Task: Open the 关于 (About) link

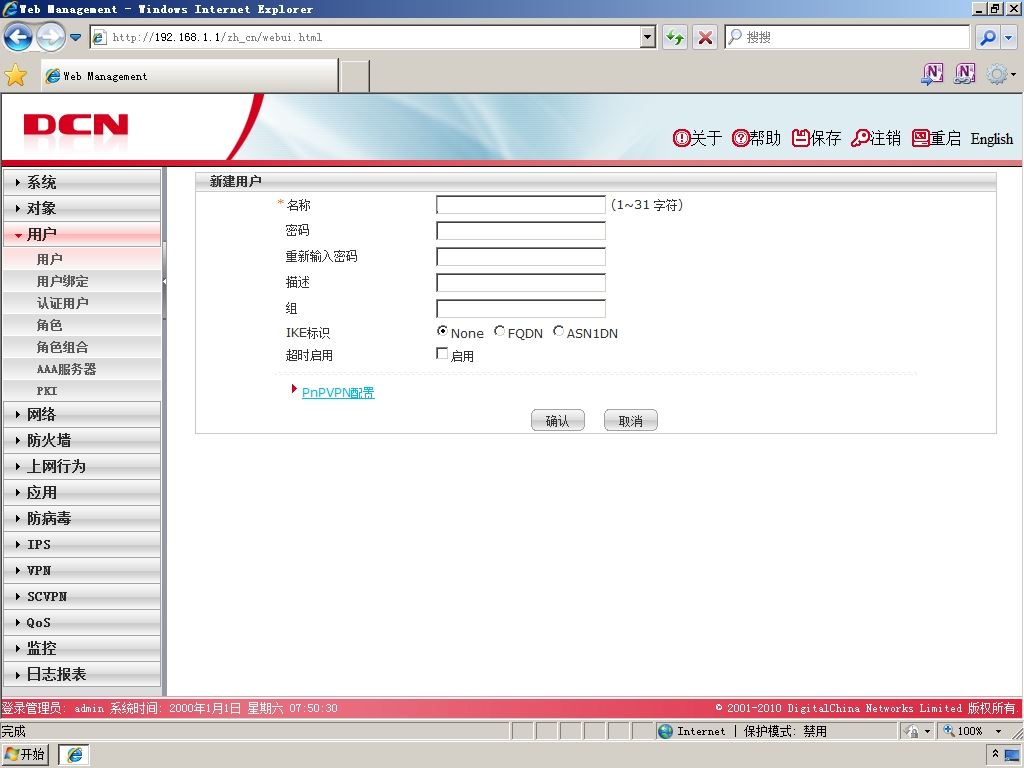Action: [697, 138]
